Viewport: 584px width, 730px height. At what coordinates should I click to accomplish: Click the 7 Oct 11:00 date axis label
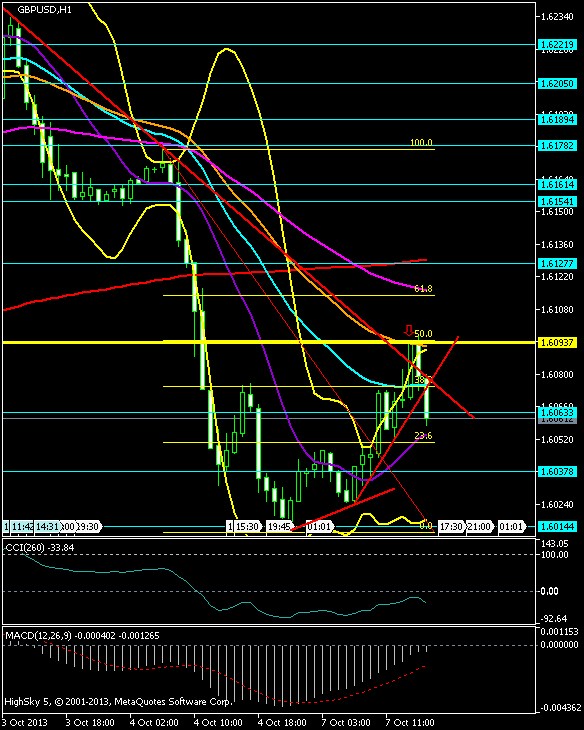point(410,723)
